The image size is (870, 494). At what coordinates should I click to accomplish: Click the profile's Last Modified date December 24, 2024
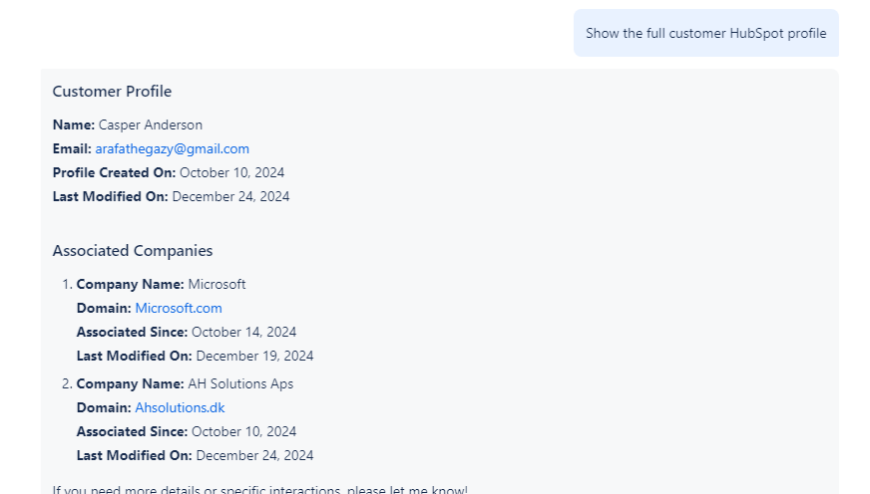coord(231,197)
